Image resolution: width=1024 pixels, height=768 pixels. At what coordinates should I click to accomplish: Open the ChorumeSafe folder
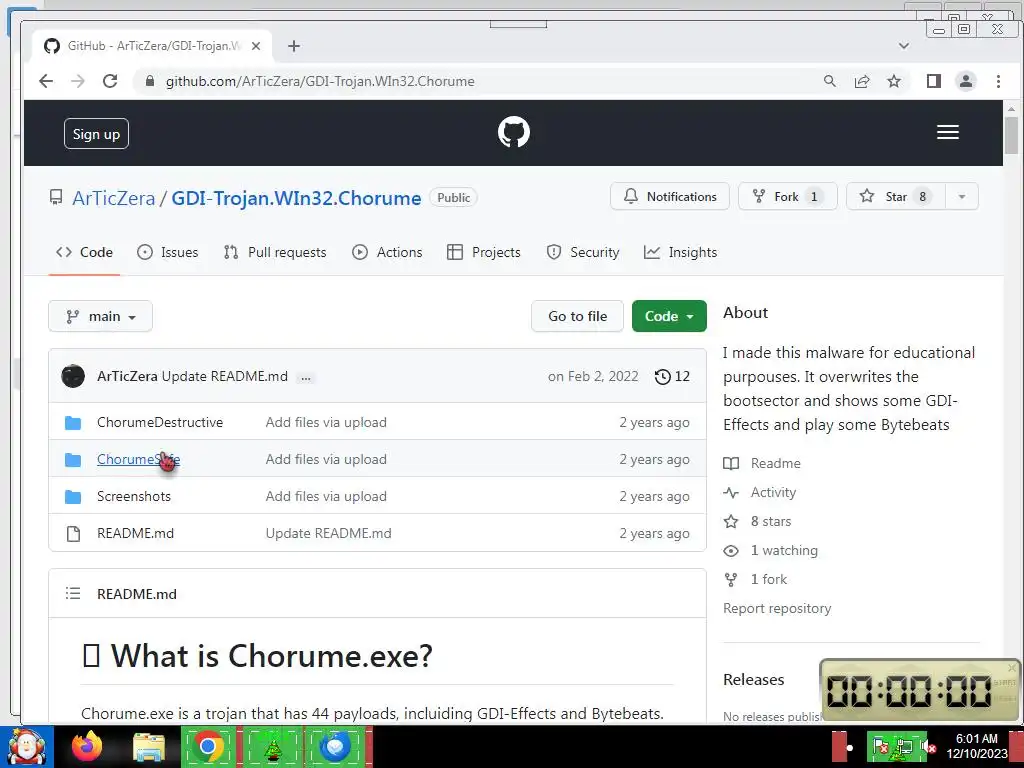(138, 459)
